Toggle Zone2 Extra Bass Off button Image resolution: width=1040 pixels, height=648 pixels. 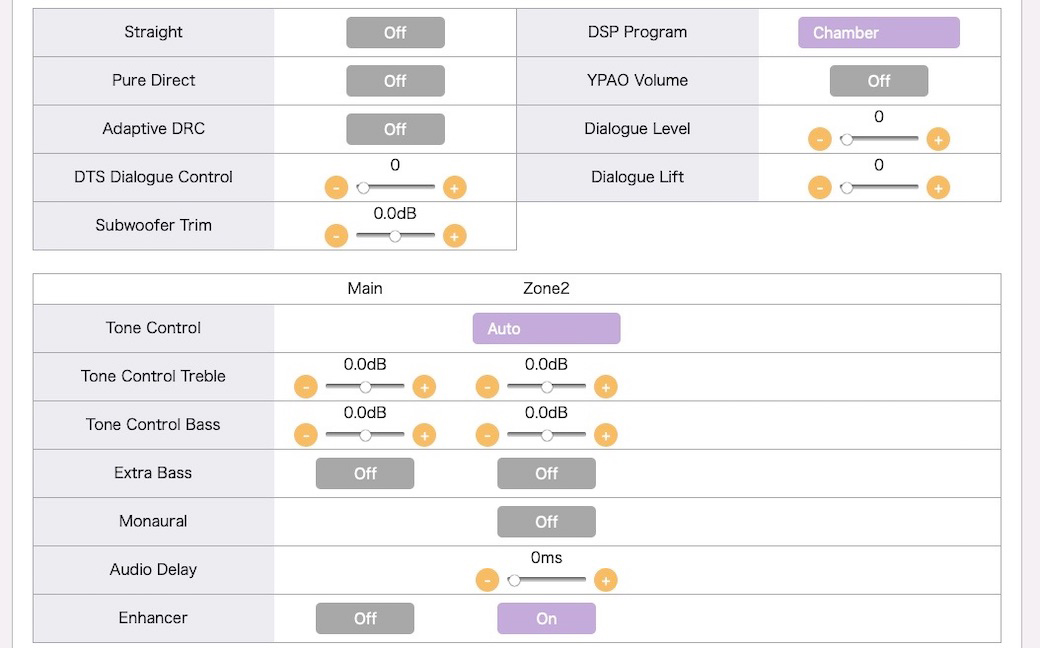pos(547,474)
